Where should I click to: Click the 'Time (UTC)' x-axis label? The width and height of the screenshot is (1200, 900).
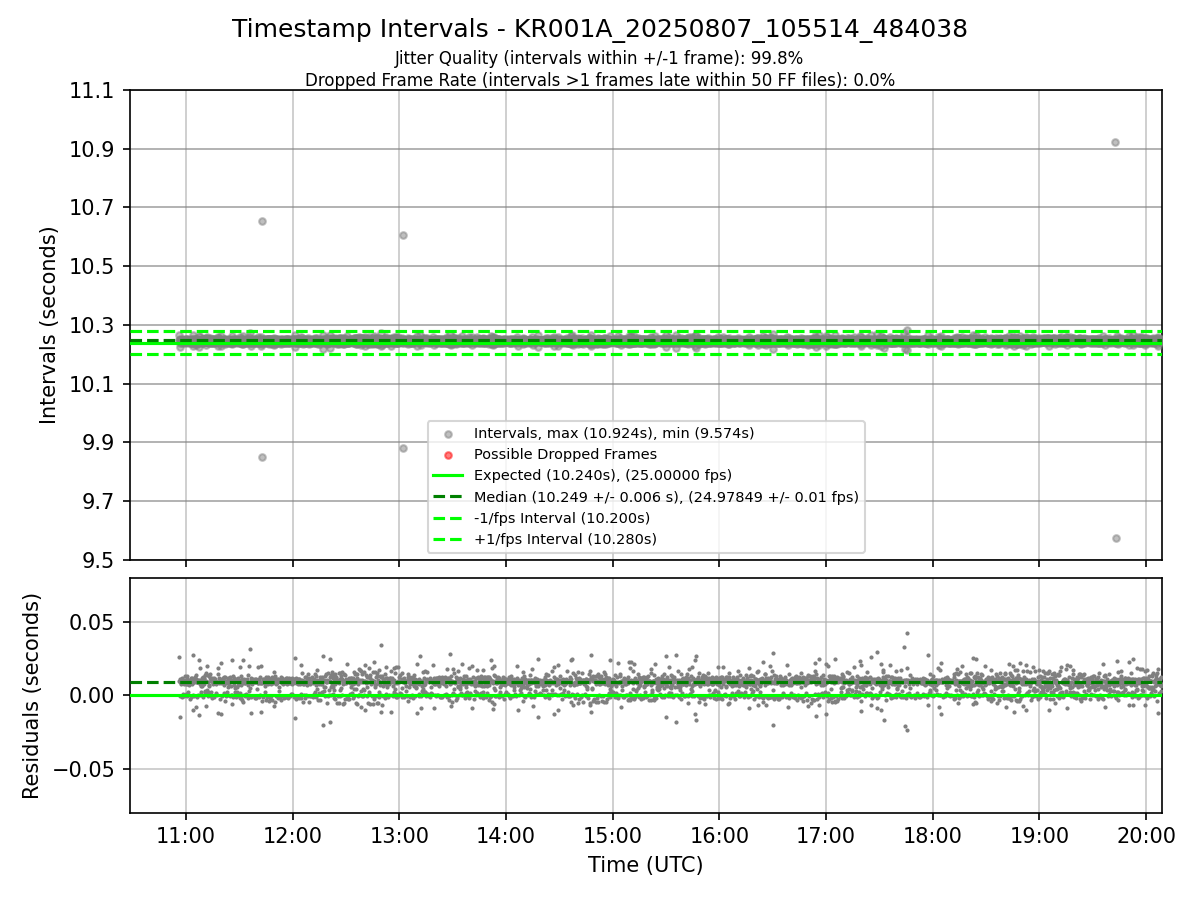click(645, 865)
